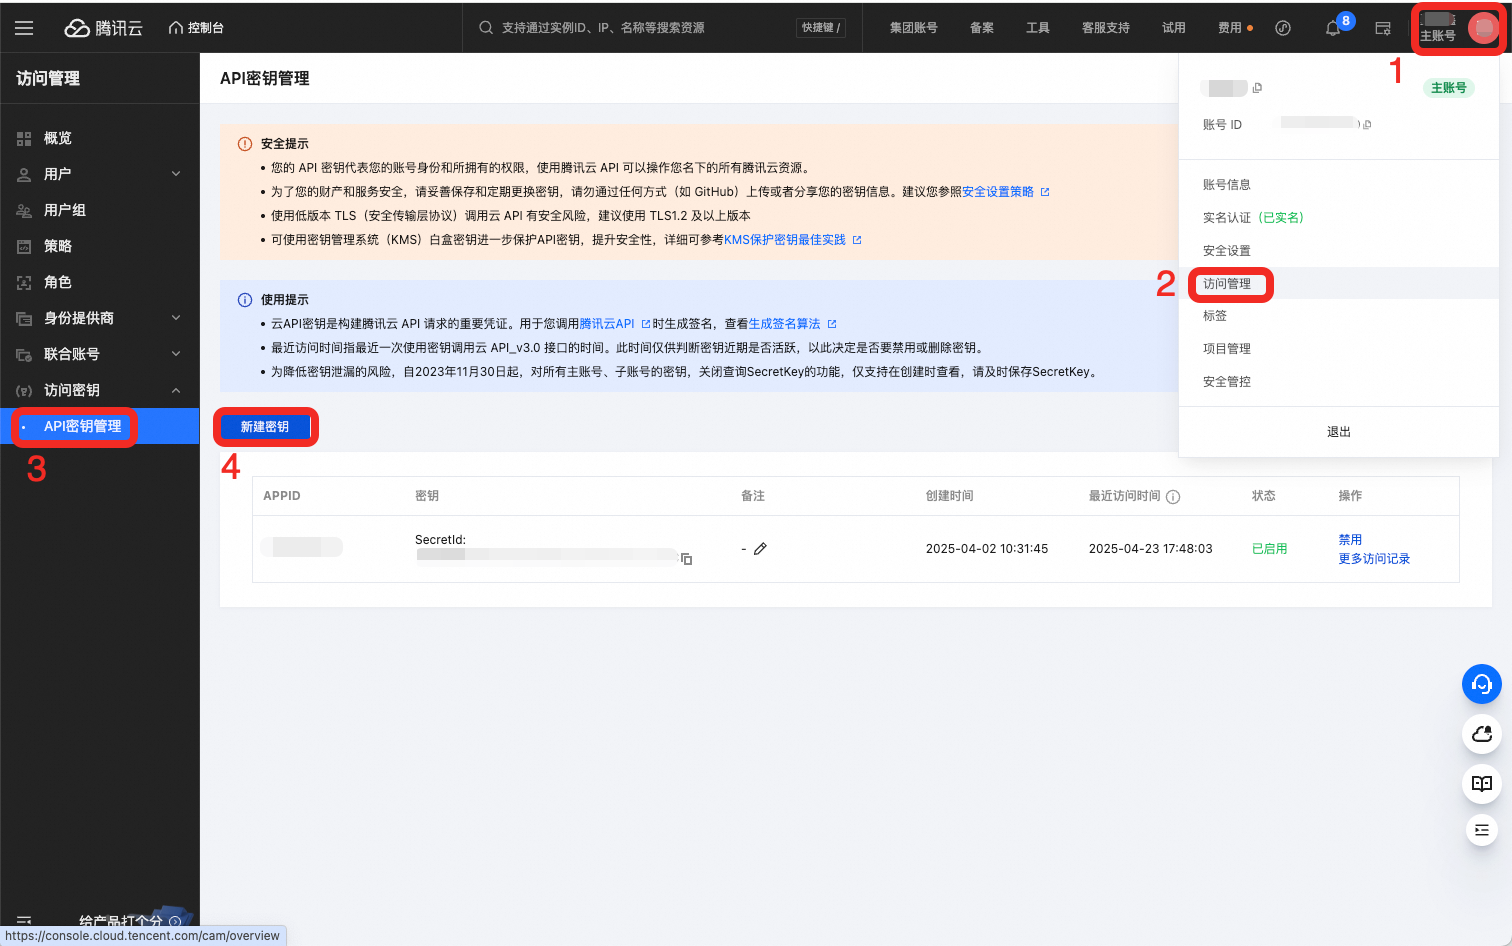This screenshot has width=1512, height=946.
Task: Open 安全设置 from the account menu
Action: (1227, 251)
